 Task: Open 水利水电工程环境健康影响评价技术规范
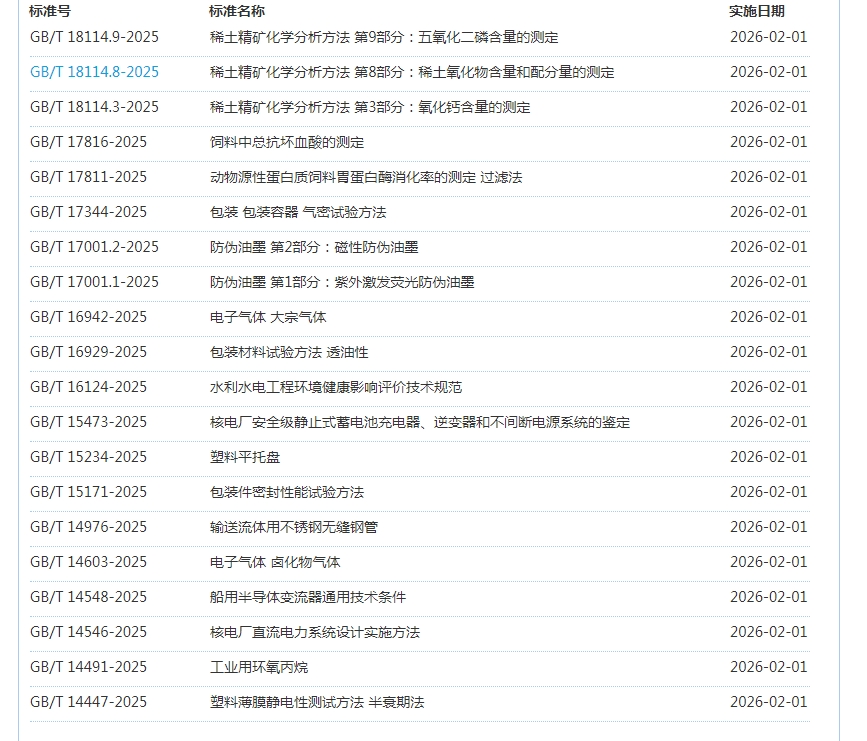336,387
